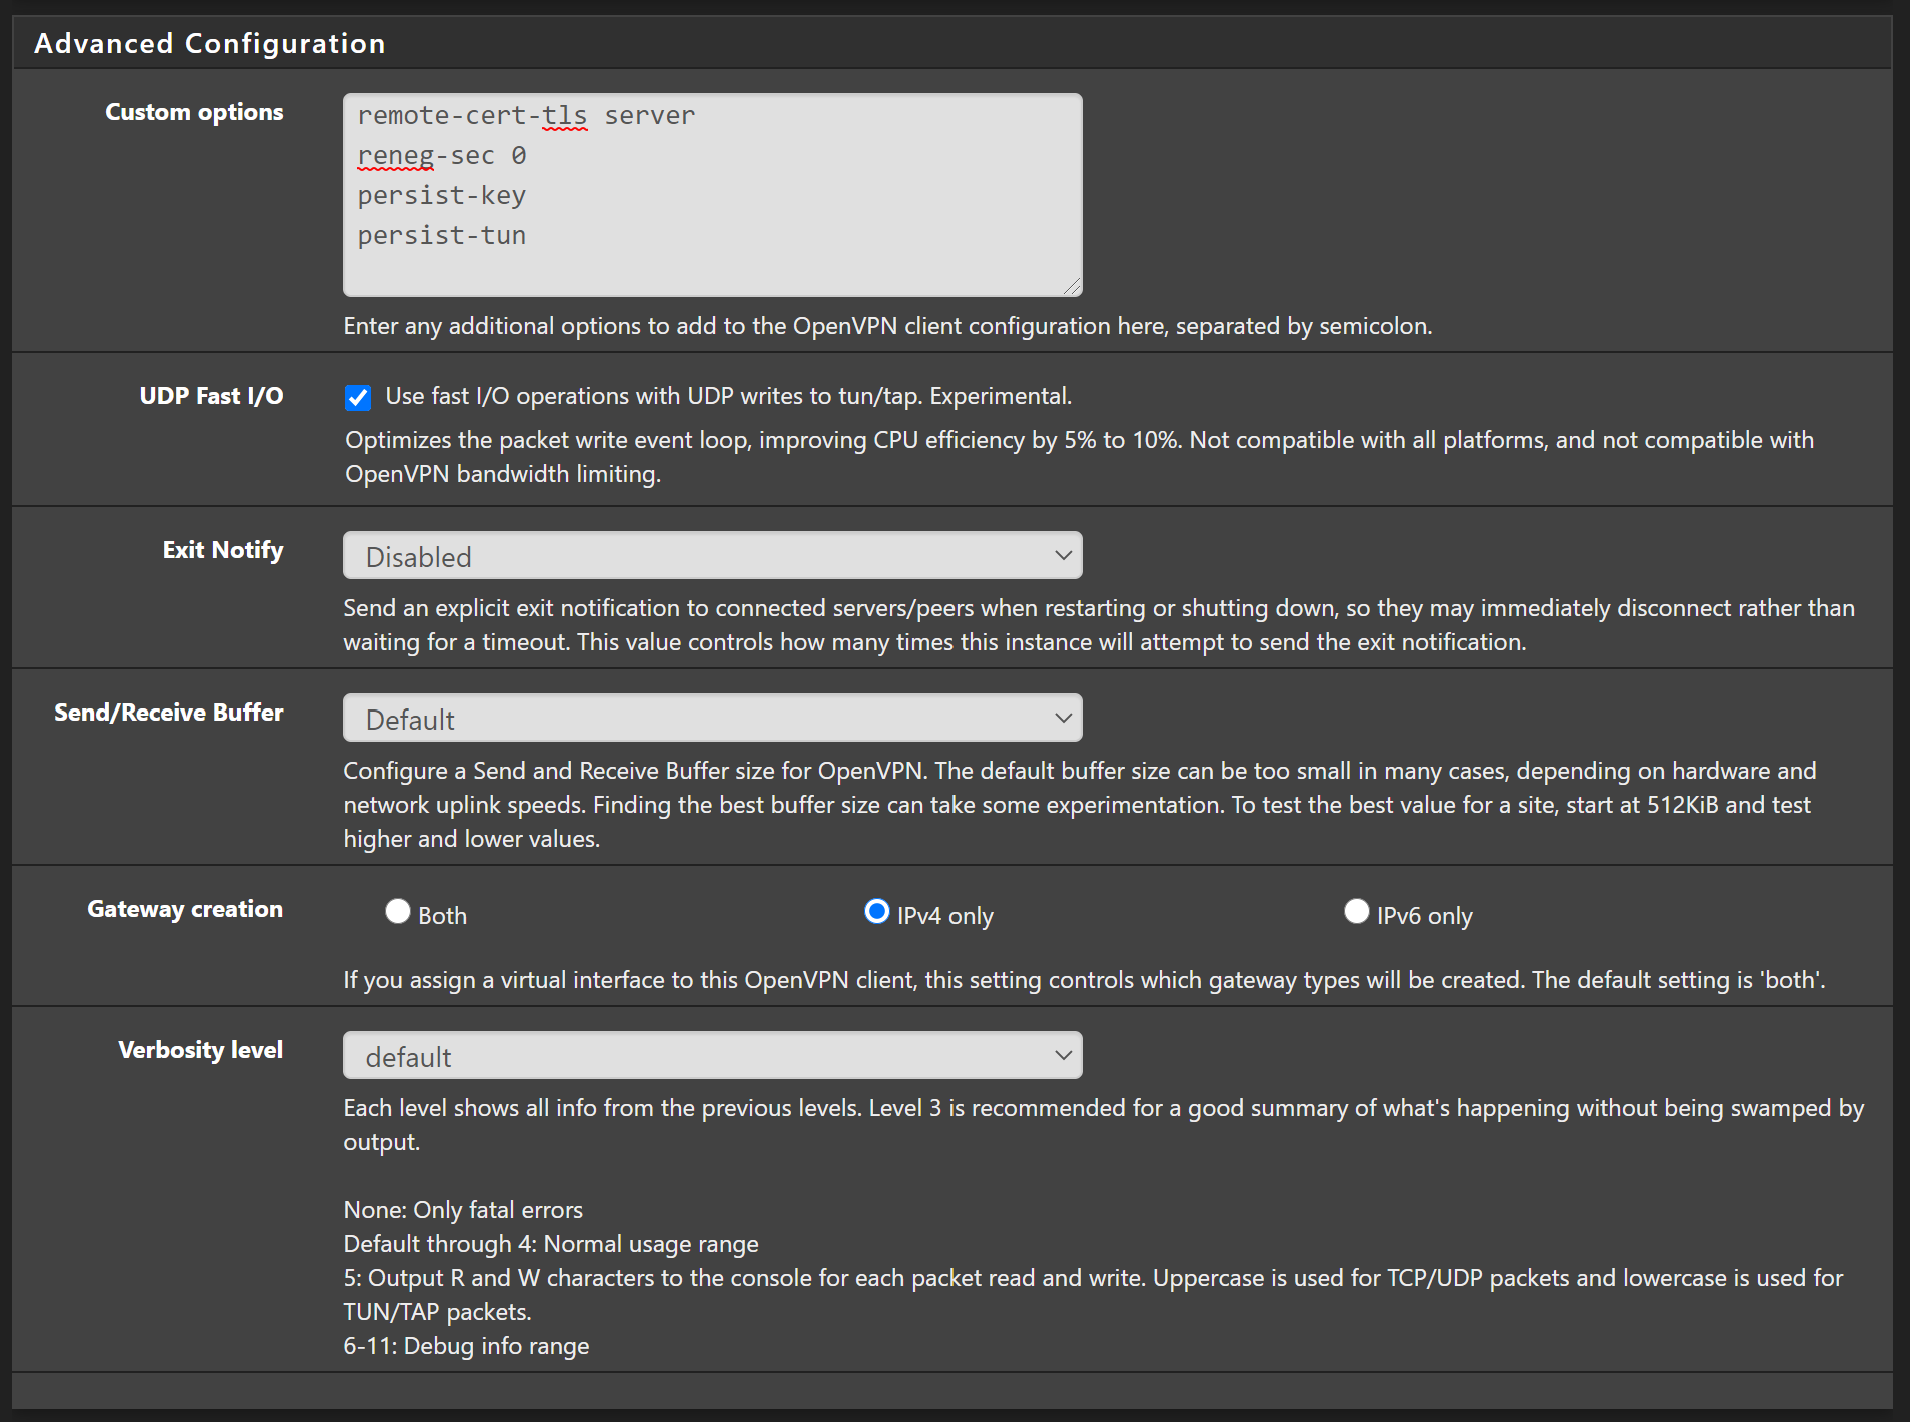Open the Send/Receive Buffer dropdown

(x=712, y=718)
